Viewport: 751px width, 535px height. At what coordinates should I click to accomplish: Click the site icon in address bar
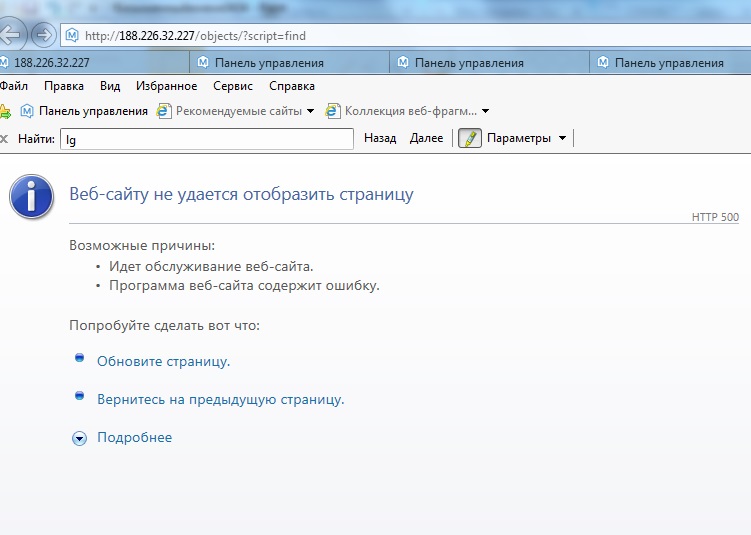coord(72,35)
